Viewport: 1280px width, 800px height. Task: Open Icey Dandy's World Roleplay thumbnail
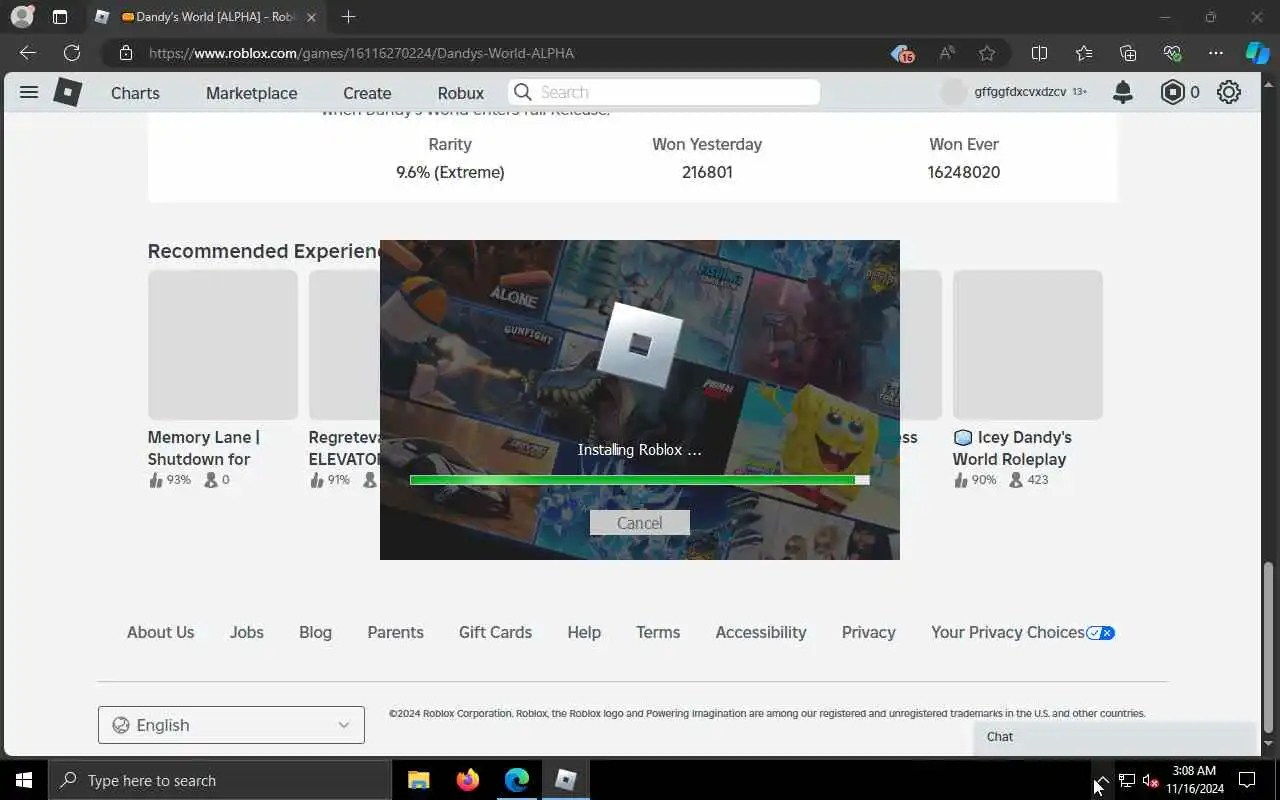pyautogui.click(x=1028, y=345)
